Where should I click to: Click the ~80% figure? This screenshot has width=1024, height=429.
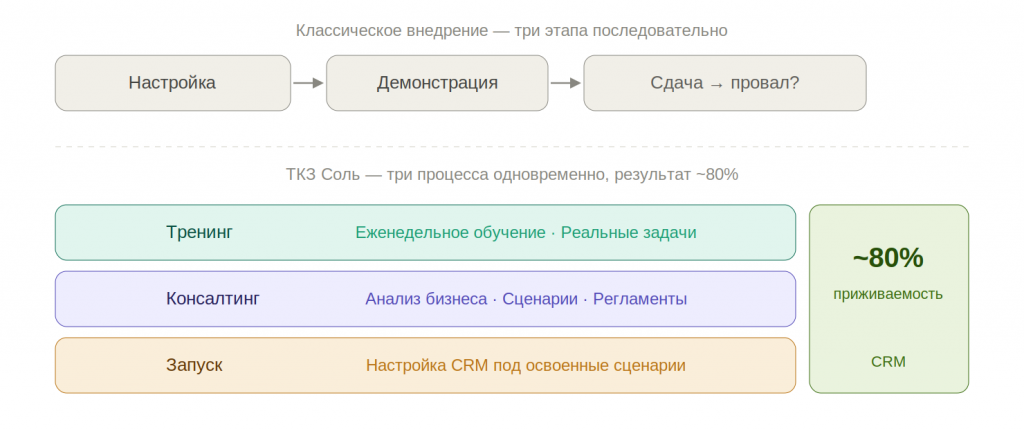[888, 259]
